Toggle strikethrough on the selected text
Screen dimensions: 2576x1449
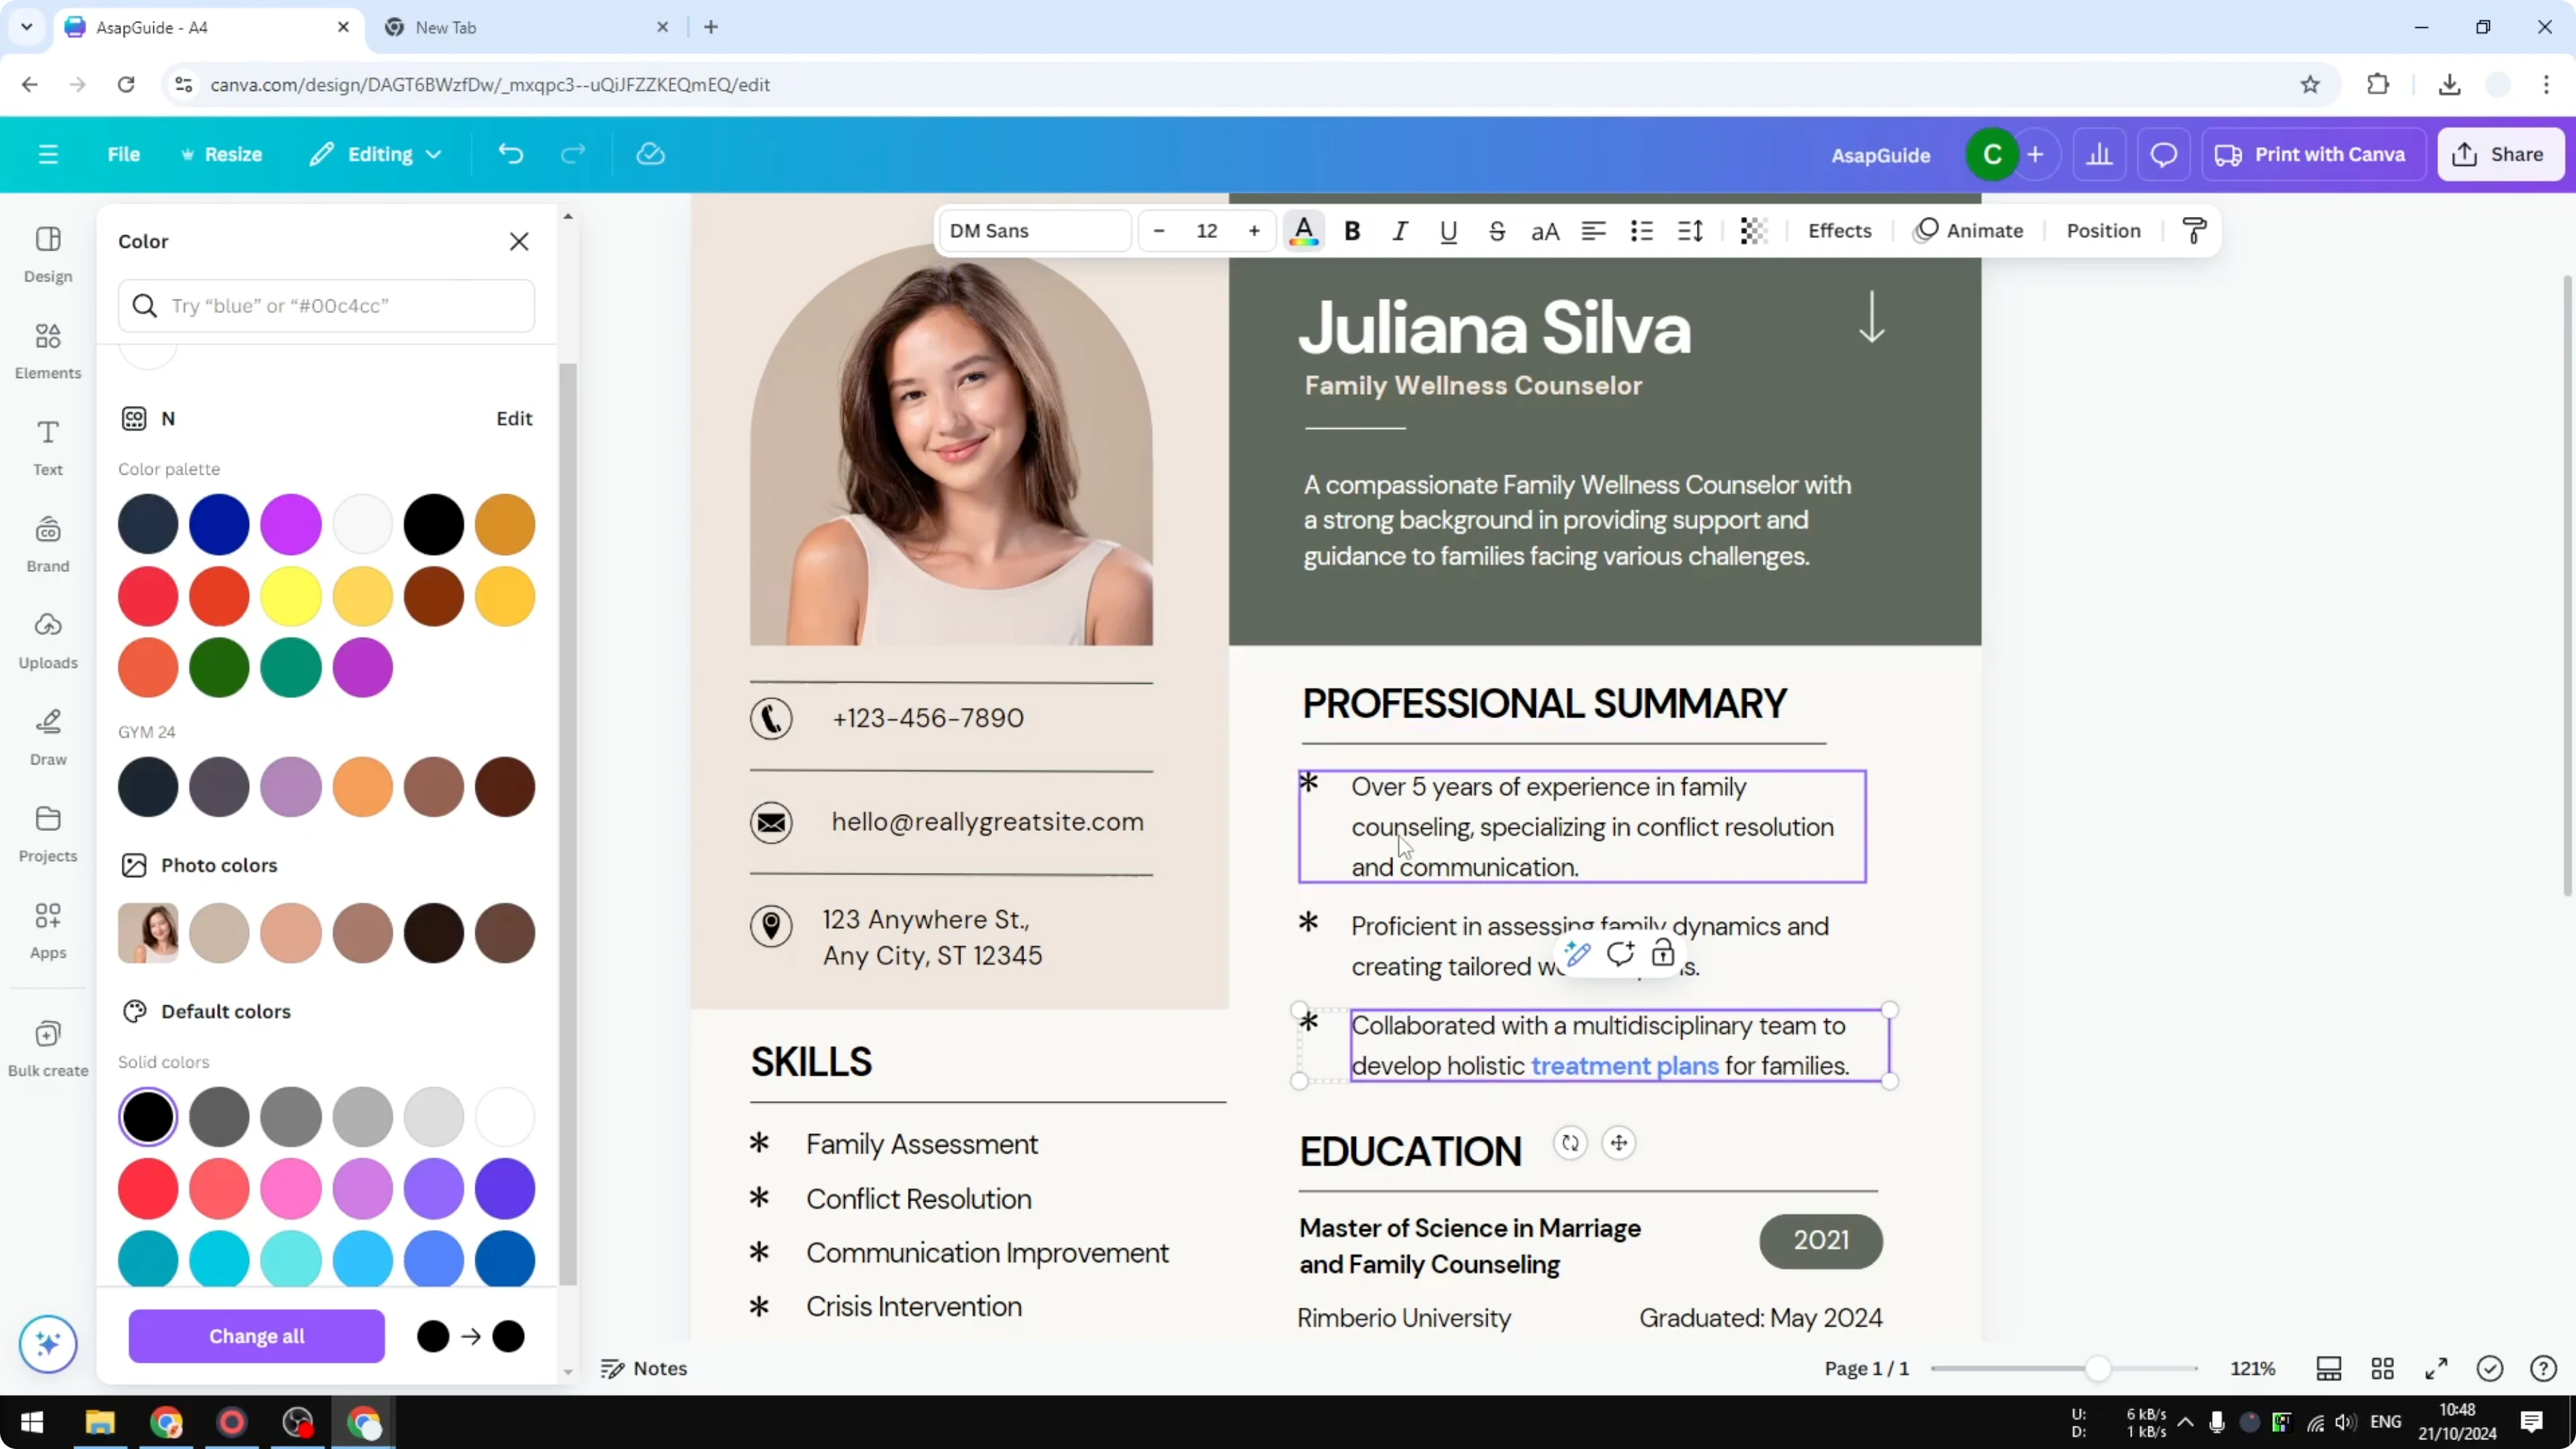1497,231
